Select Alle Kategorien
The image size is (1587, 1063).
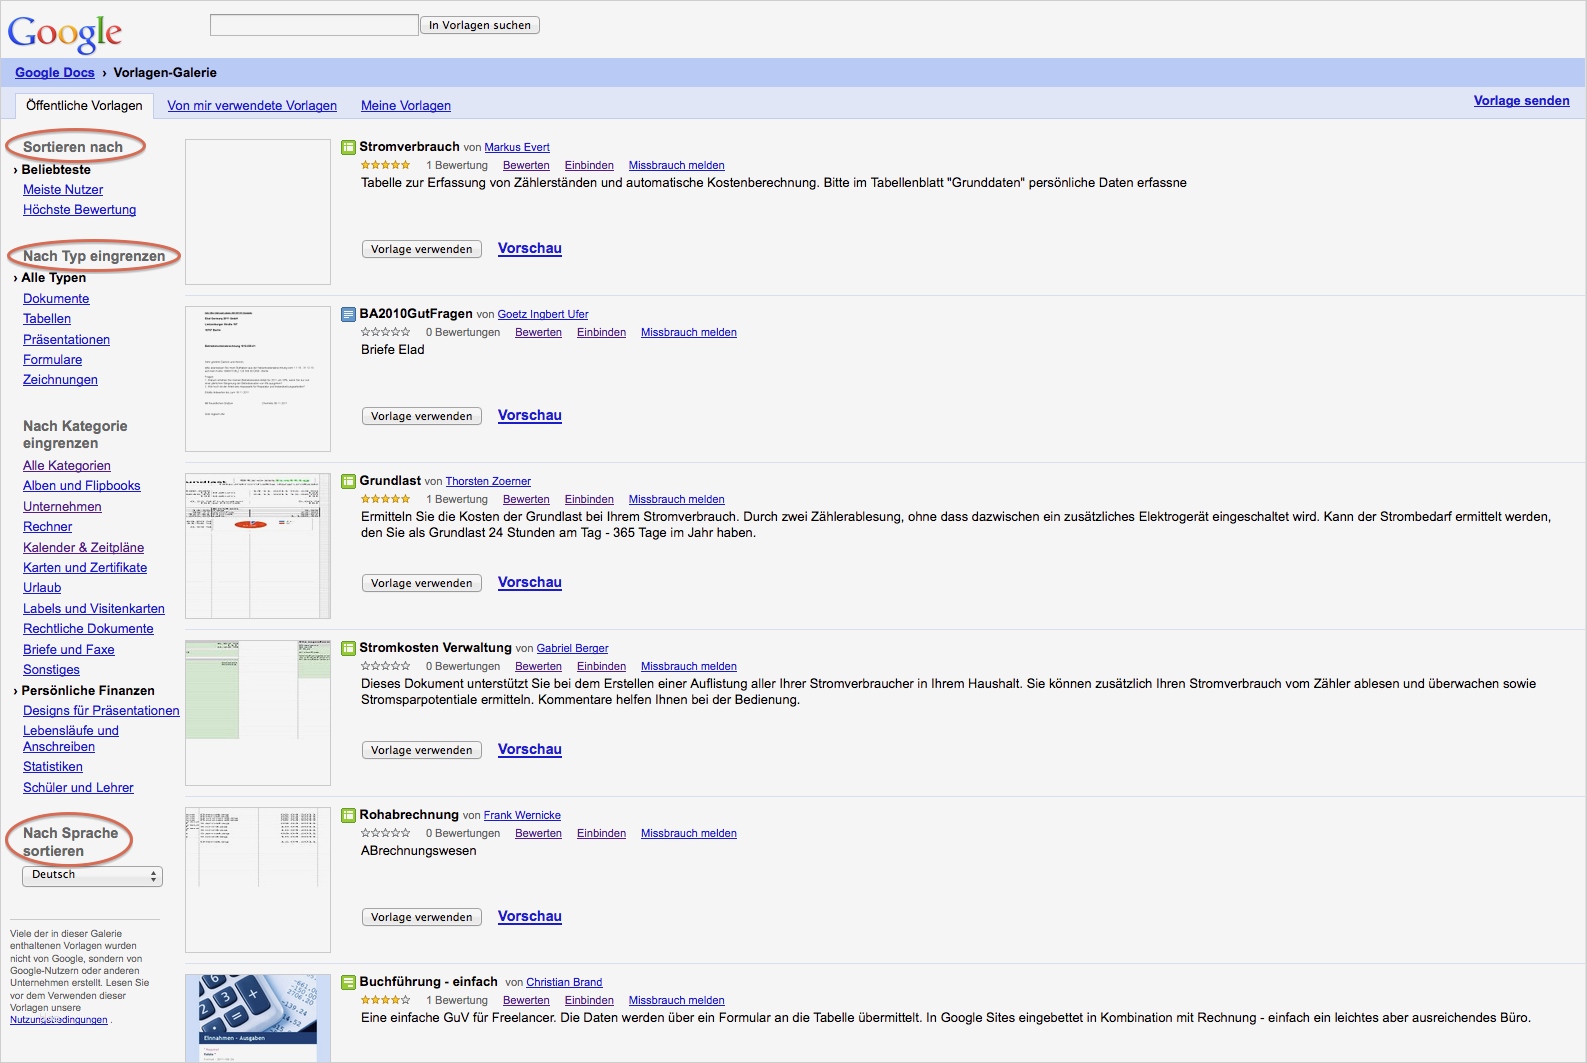pos(67,466)
